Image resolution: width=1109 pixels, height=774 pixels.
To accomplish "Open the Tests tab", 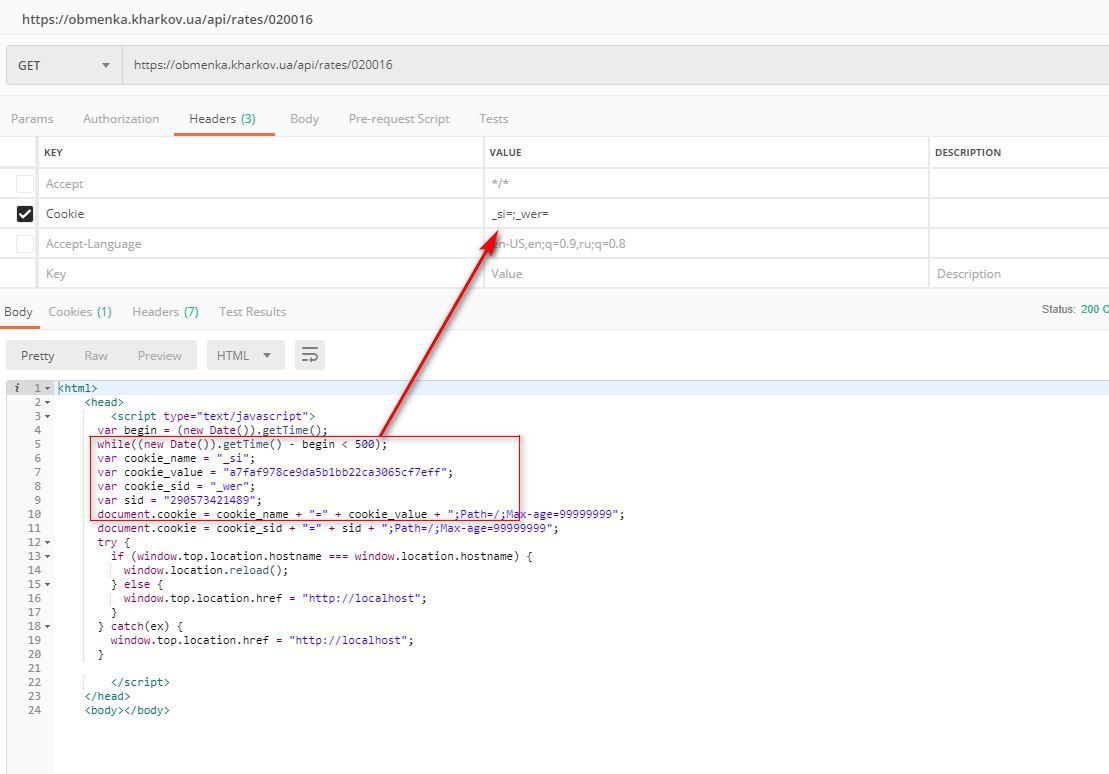I will tap(494, 119).
